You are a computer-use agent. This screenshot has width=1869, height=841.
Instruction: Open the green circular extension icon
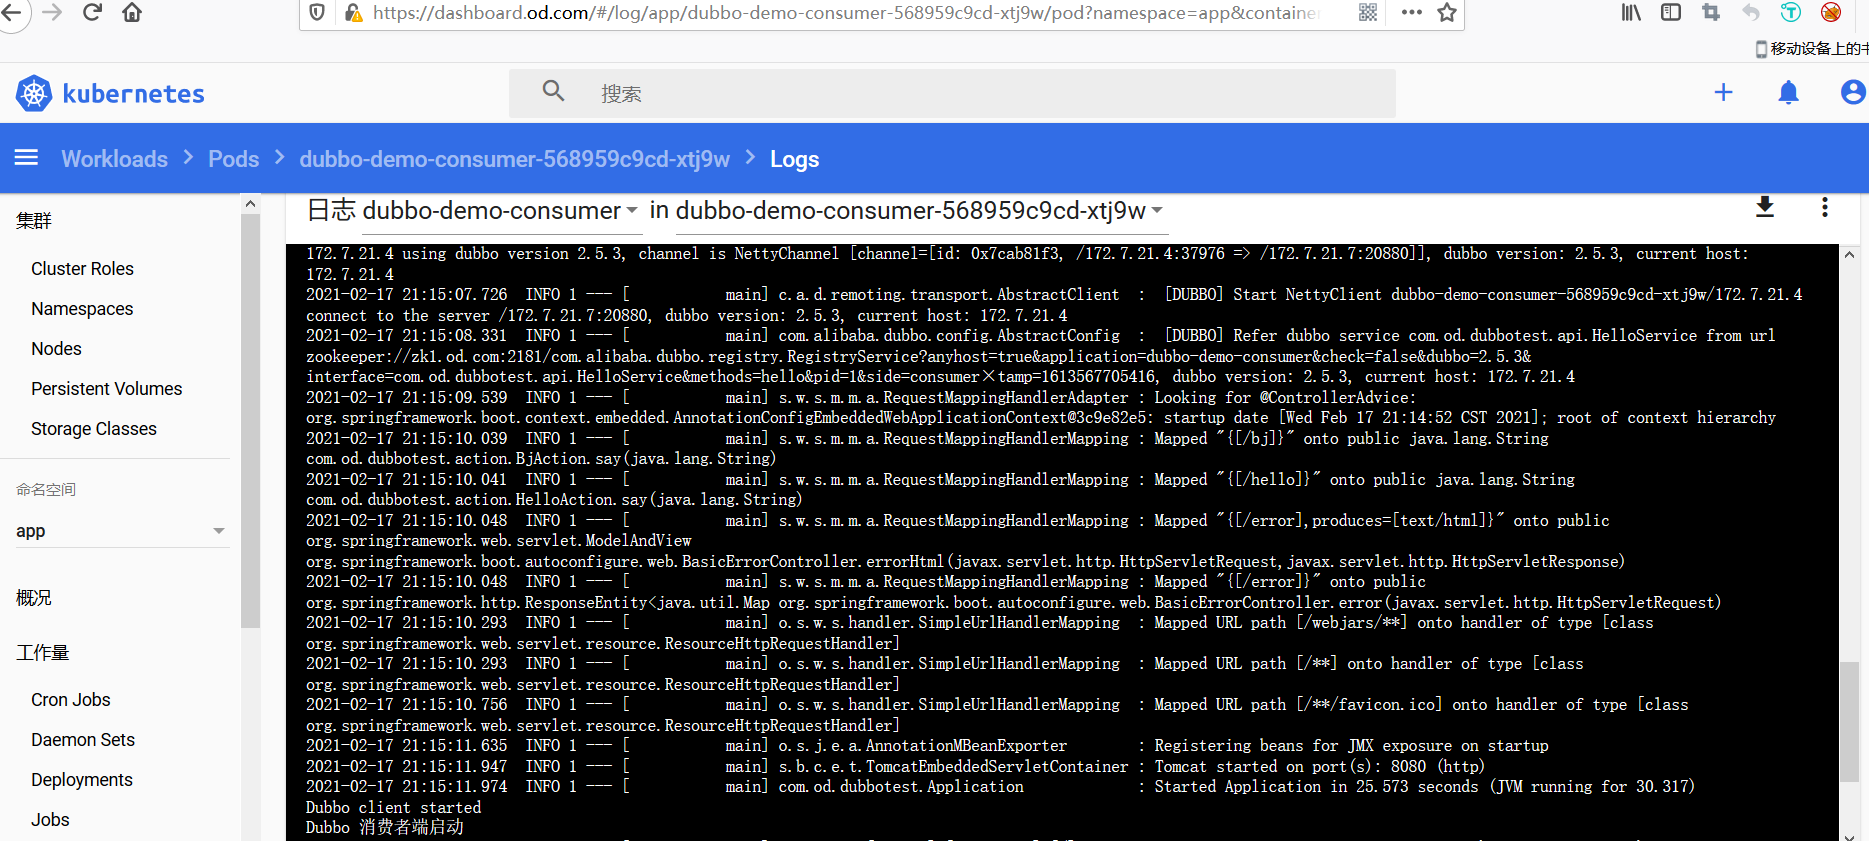pos(1791,12)
